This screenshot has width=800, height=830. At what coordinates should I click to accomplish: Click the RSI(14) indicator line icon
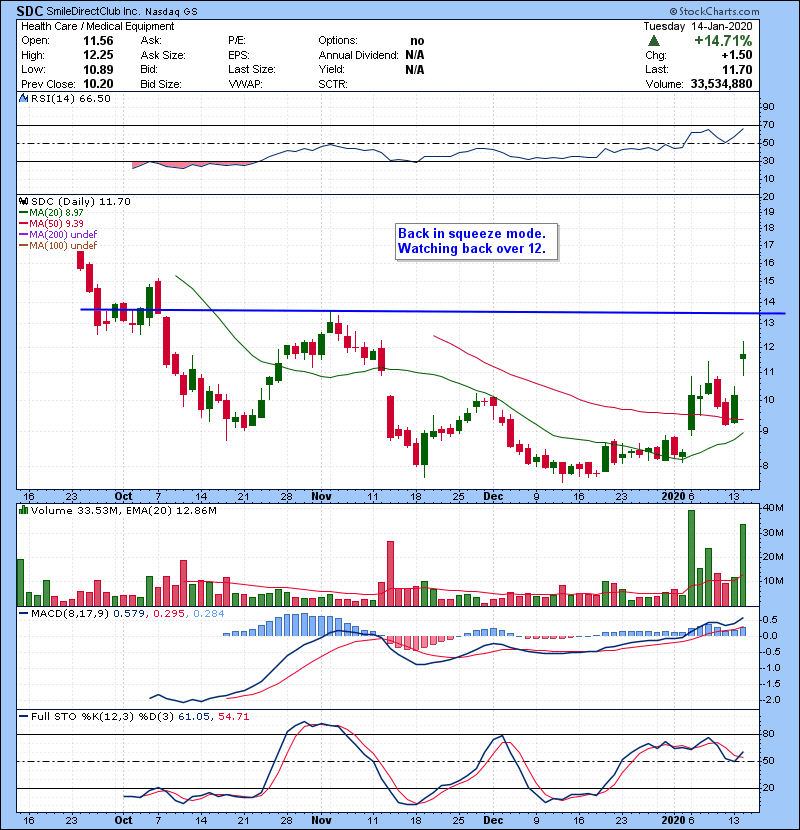[x=24, y=98]
